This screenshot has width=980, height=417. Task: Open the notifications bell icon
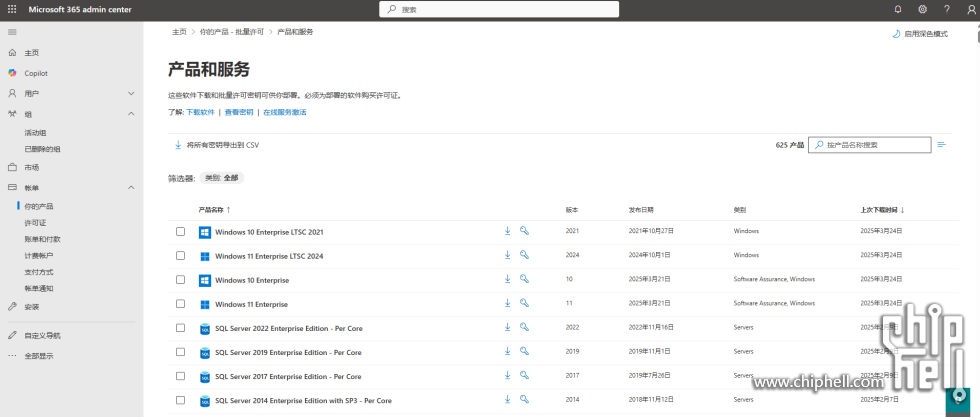click(x=898, y=9)
